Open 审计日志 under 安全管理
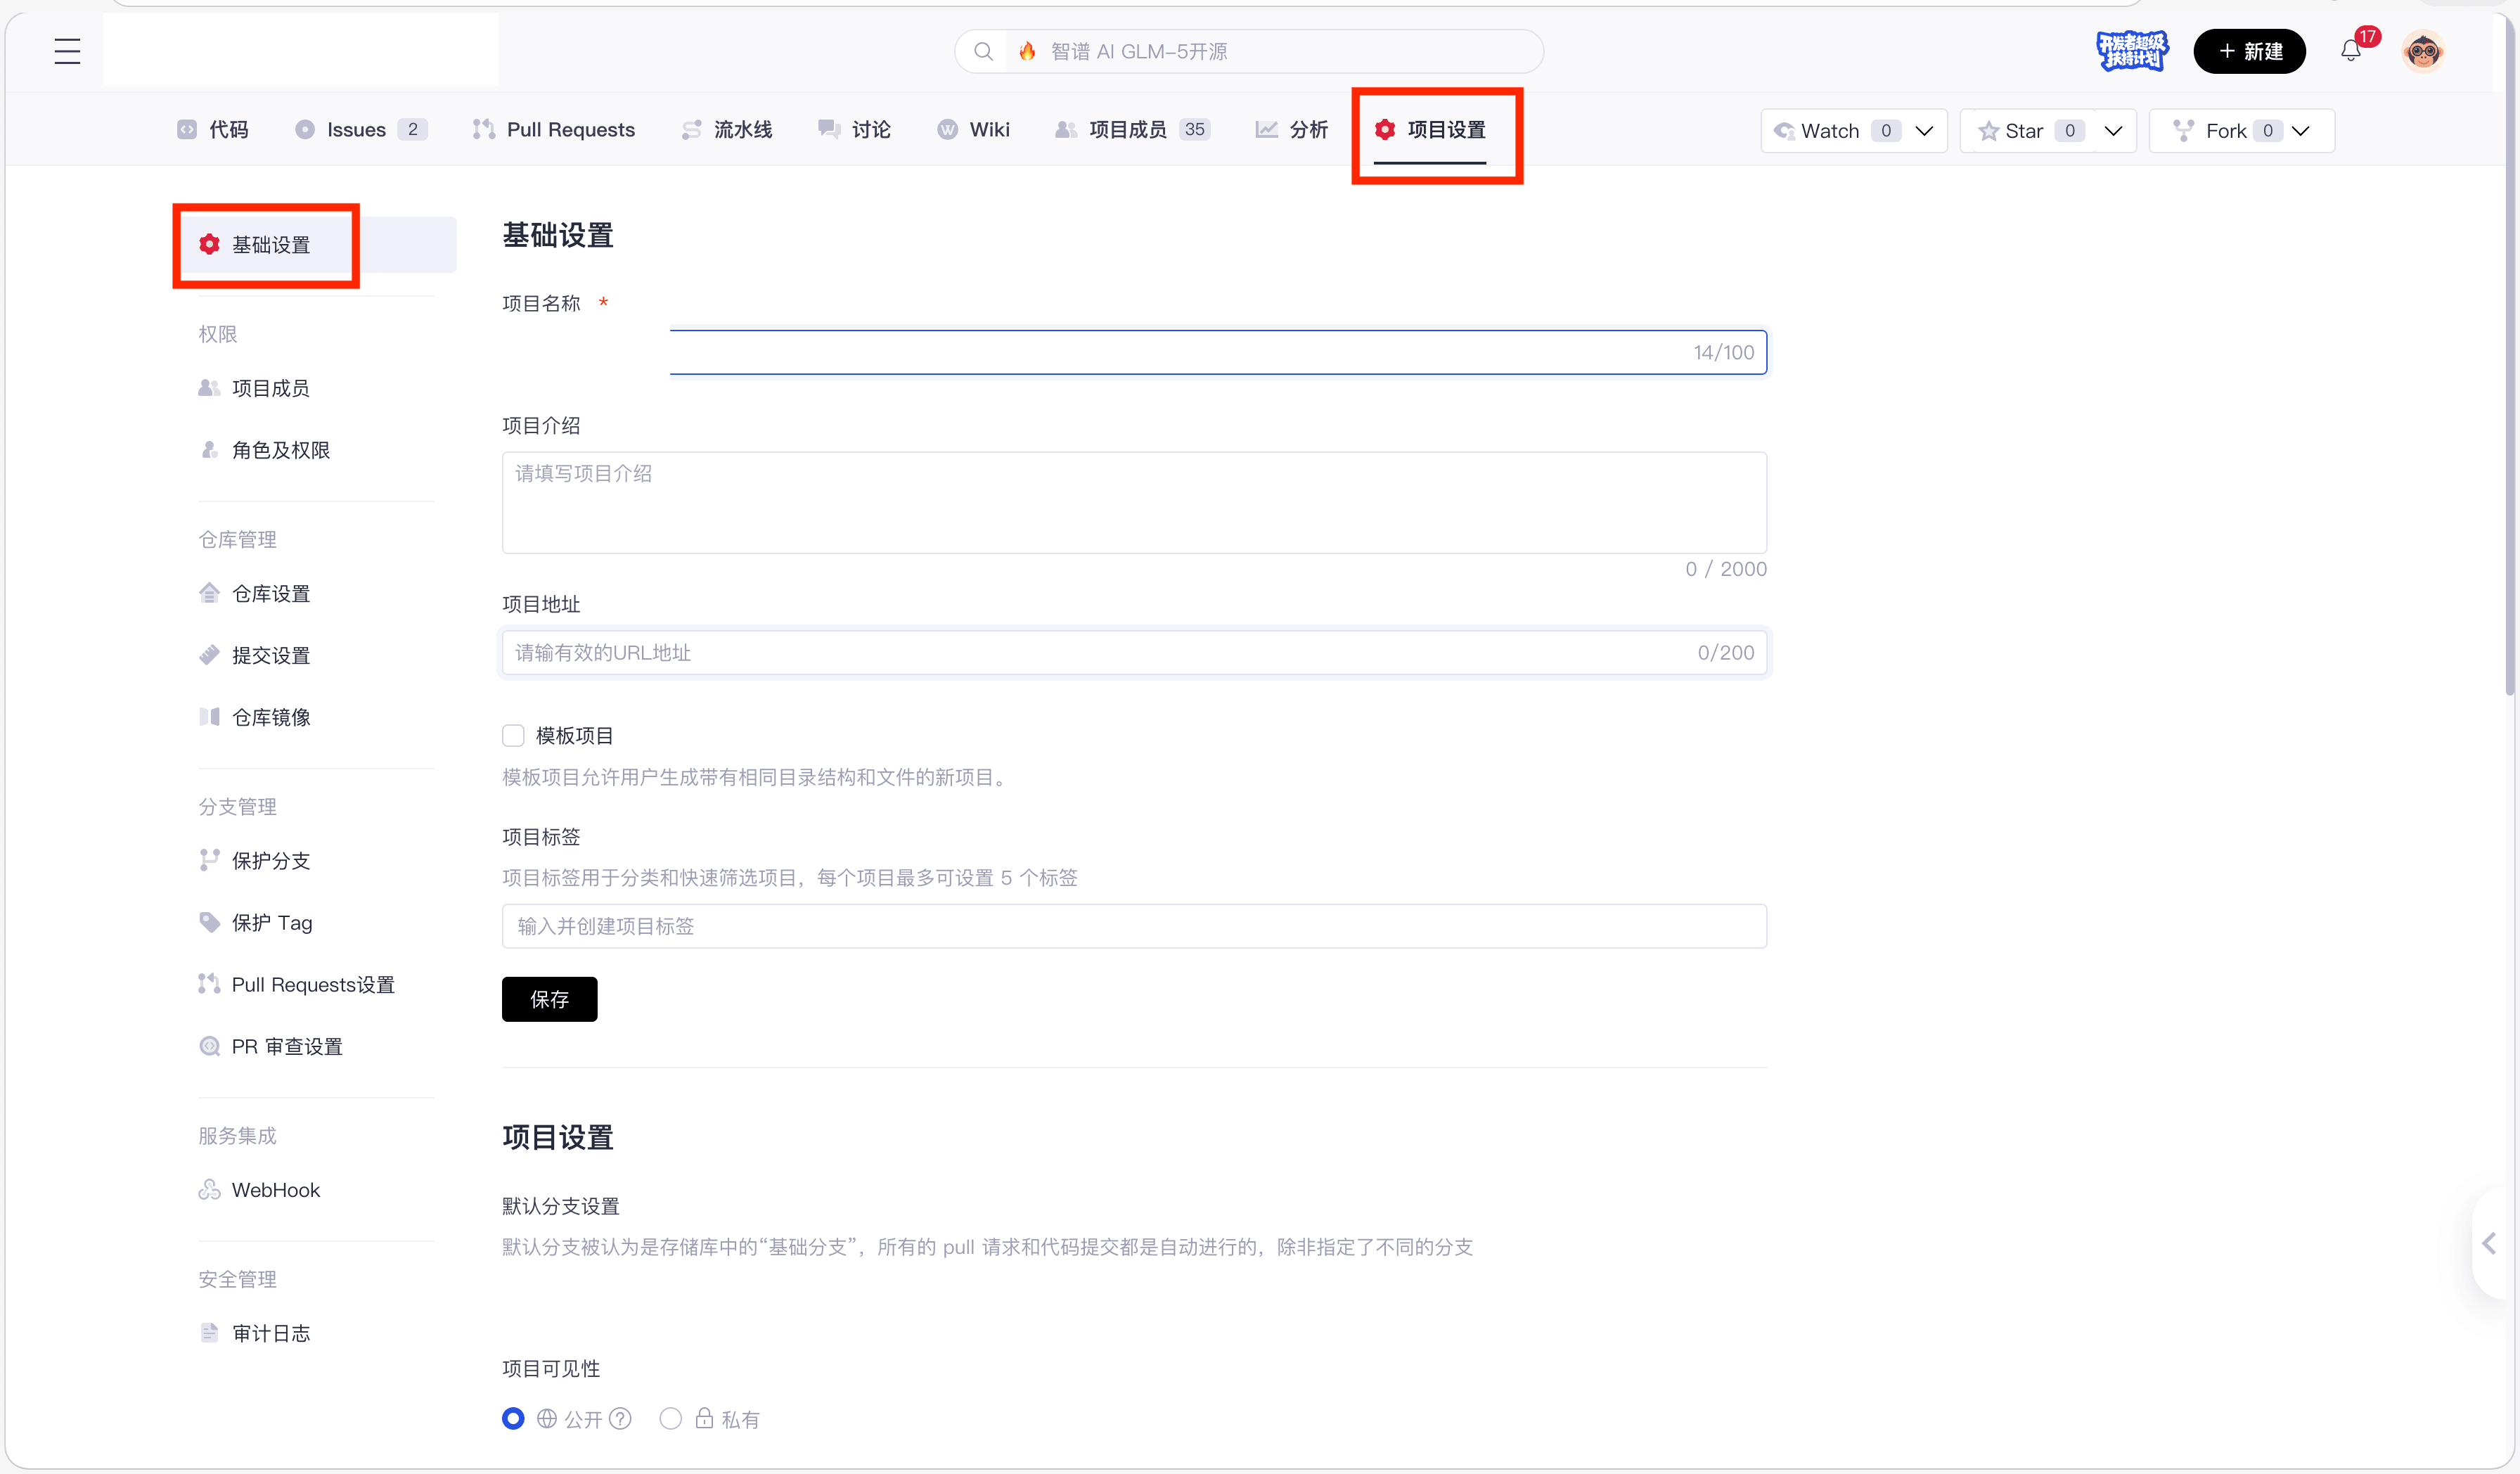Viewport: 2520px width, 1474px height. [270, 1332]
